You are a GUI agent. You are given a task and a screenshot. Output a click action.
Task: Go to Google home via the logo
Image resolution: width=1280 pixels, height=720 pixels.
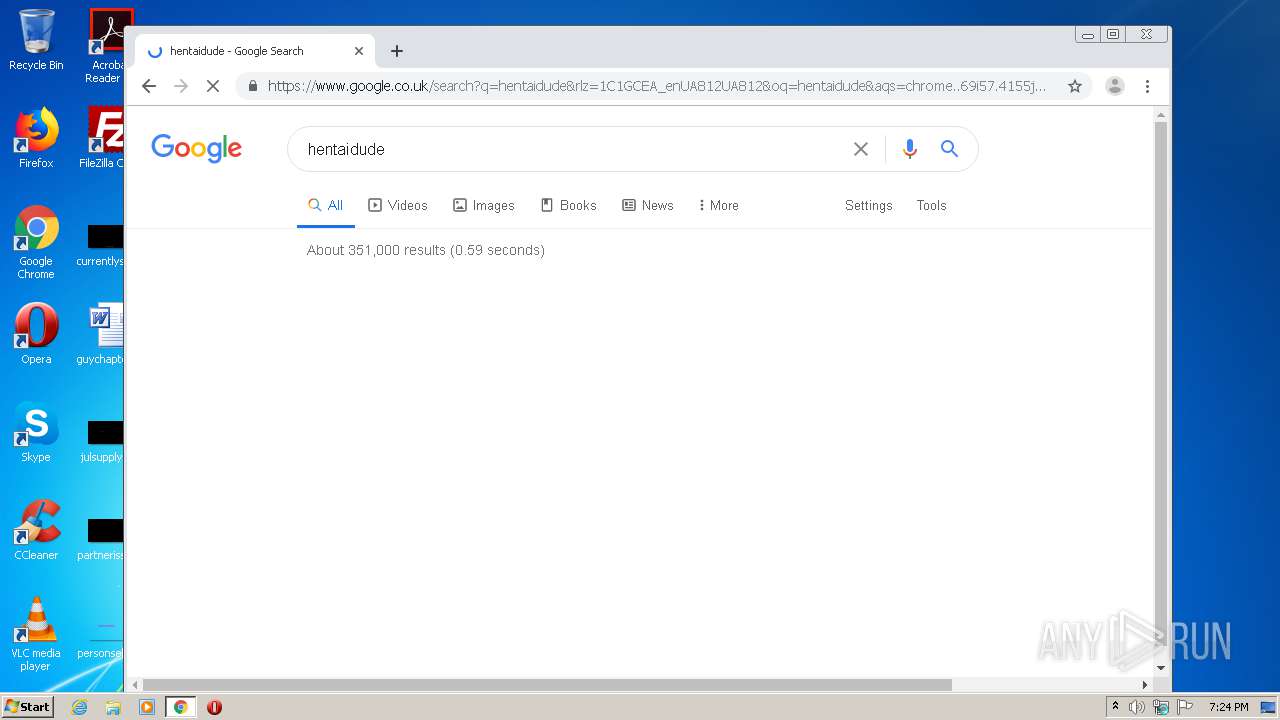tap(196, 149)
